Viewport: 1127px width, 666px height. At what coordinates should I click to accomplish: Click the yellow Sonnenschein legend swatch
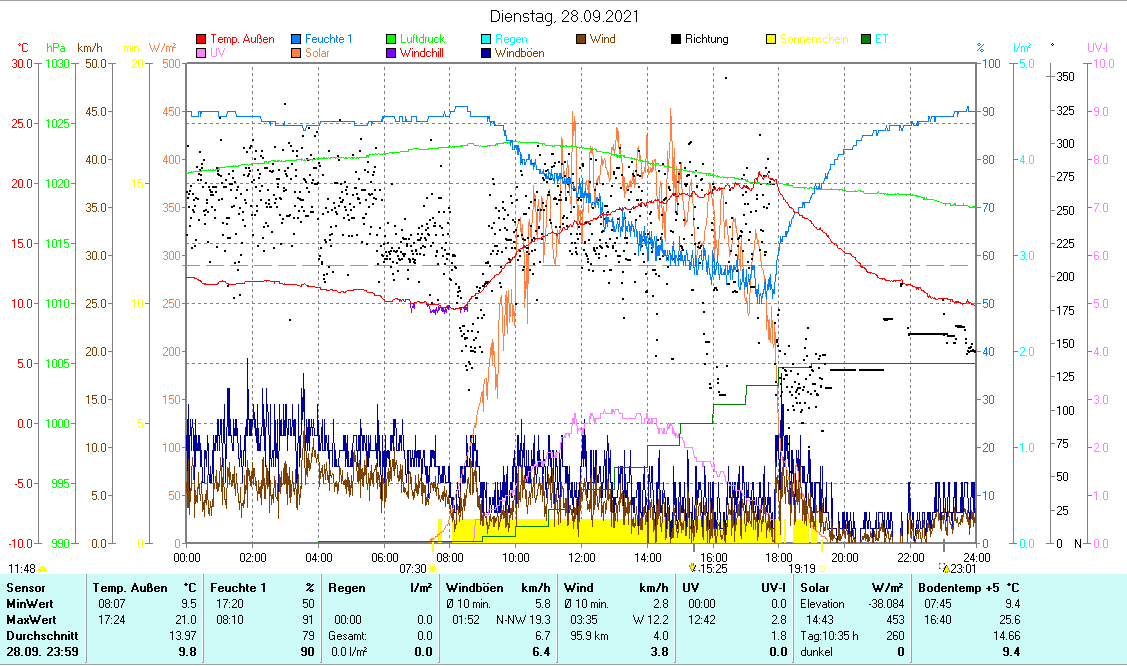click(x=771, y=39)
